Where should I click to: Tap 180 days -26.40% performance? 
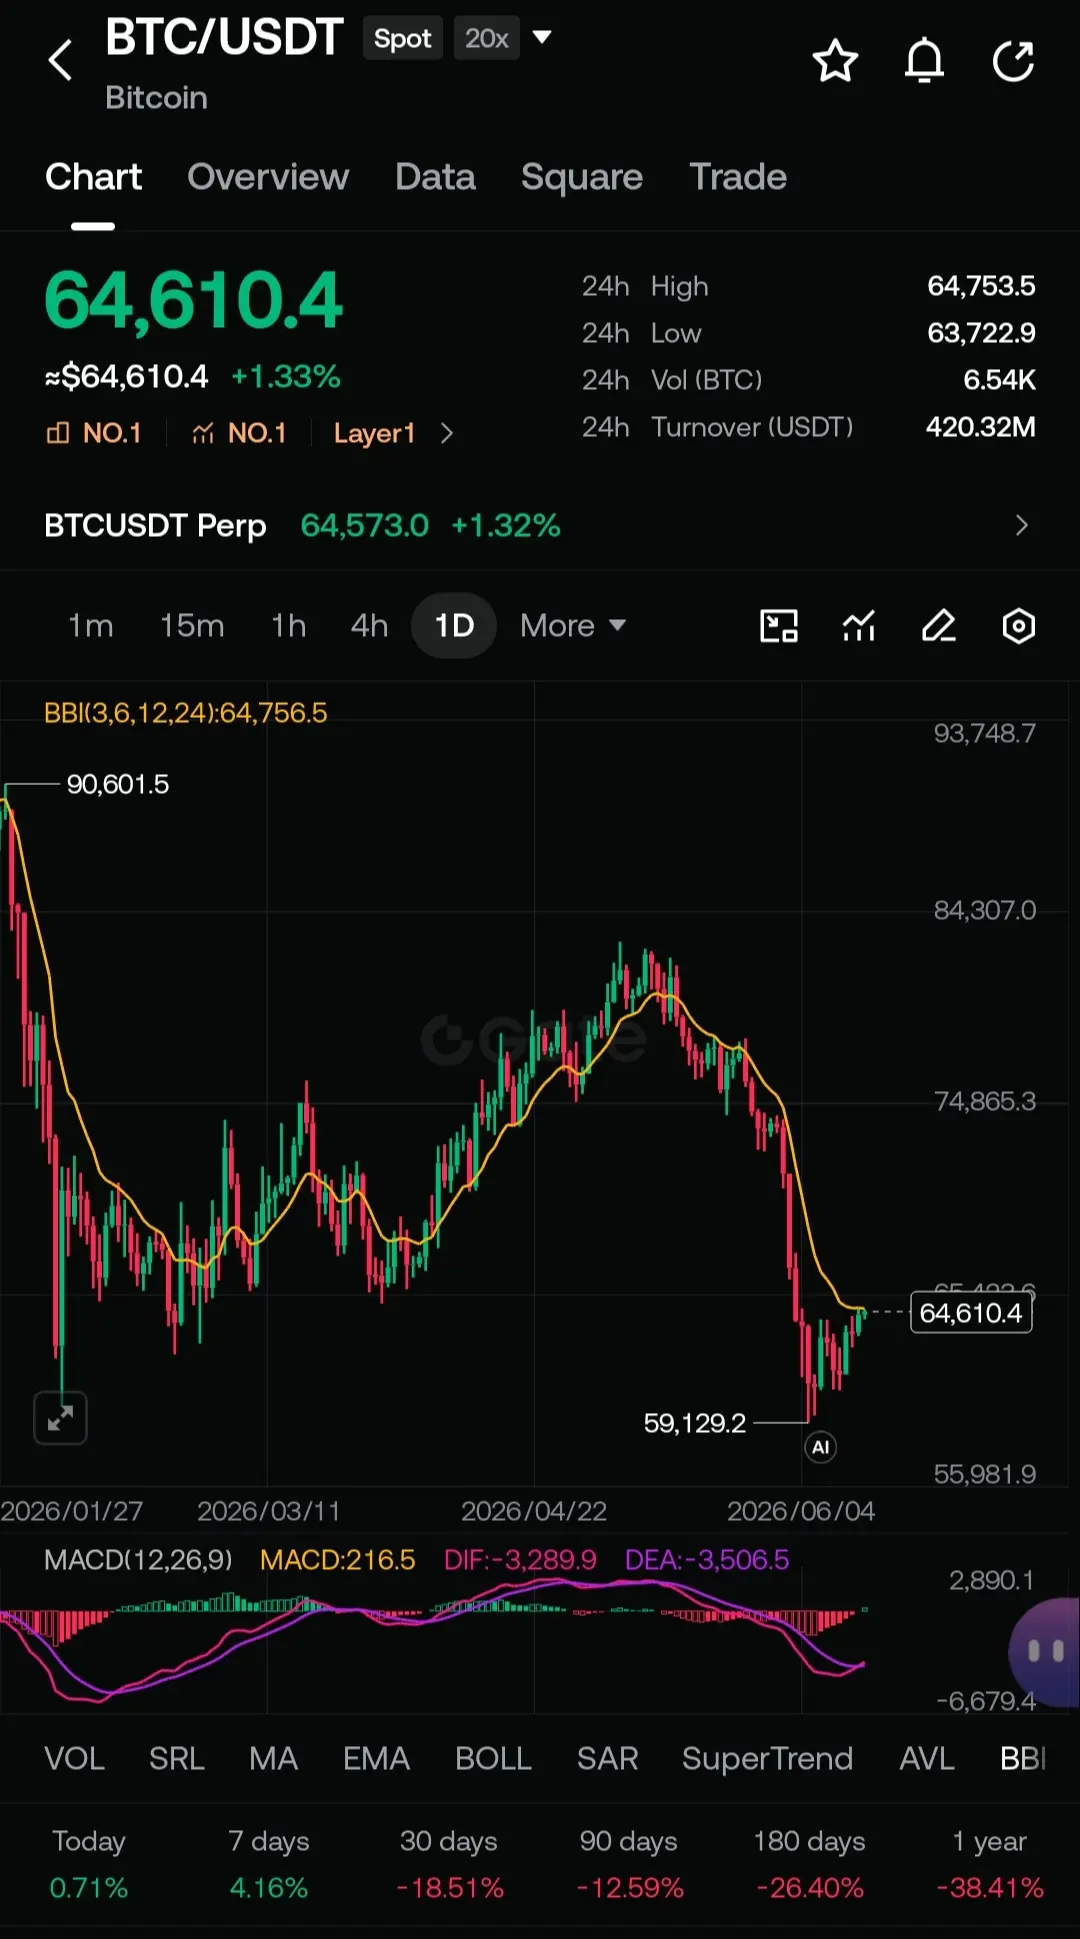pos(809,1864)
